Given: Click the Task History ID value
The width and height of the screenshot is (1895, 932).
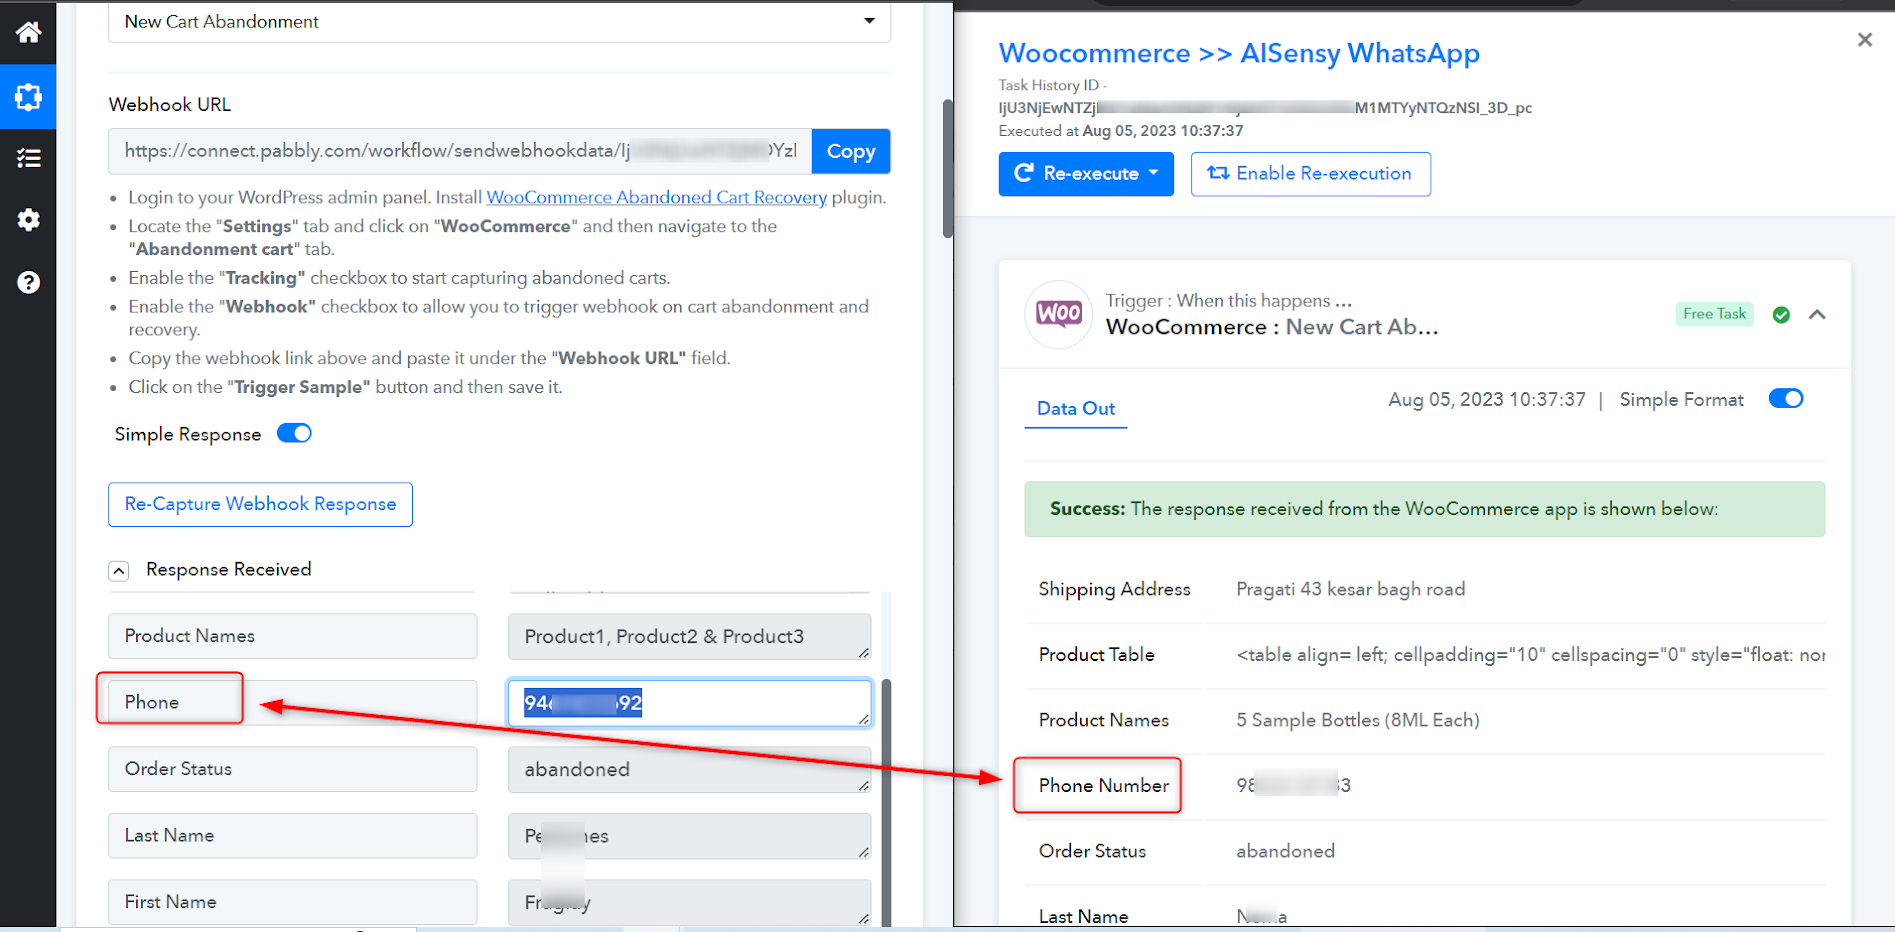Looking at the screenshot, I should 1265,108.
